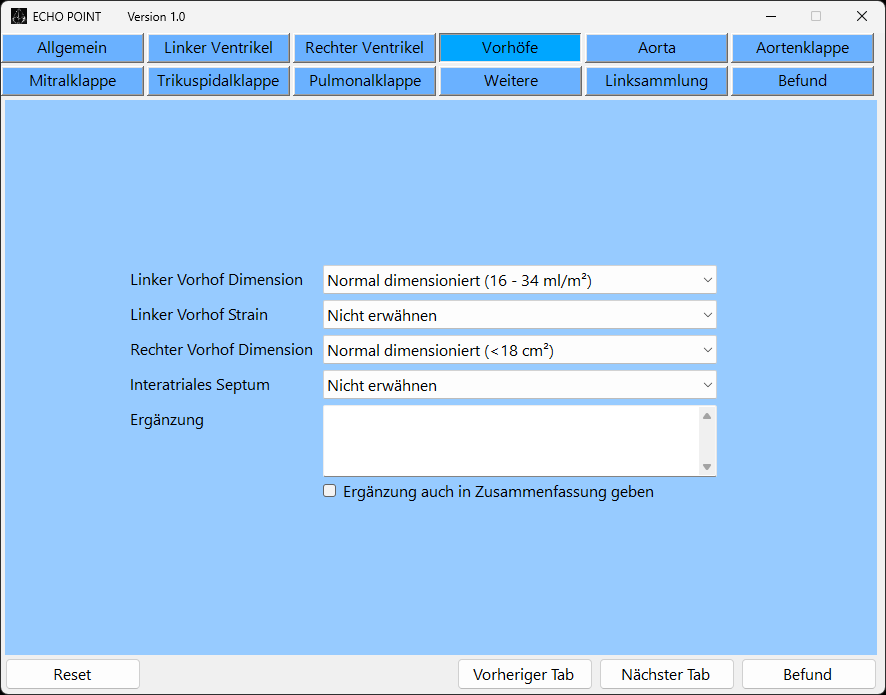Screen dimensions: 886x695
Task: Click Ergänzung scrollbar up arrow
Action: pyautogui.click(x=707, y=415)
